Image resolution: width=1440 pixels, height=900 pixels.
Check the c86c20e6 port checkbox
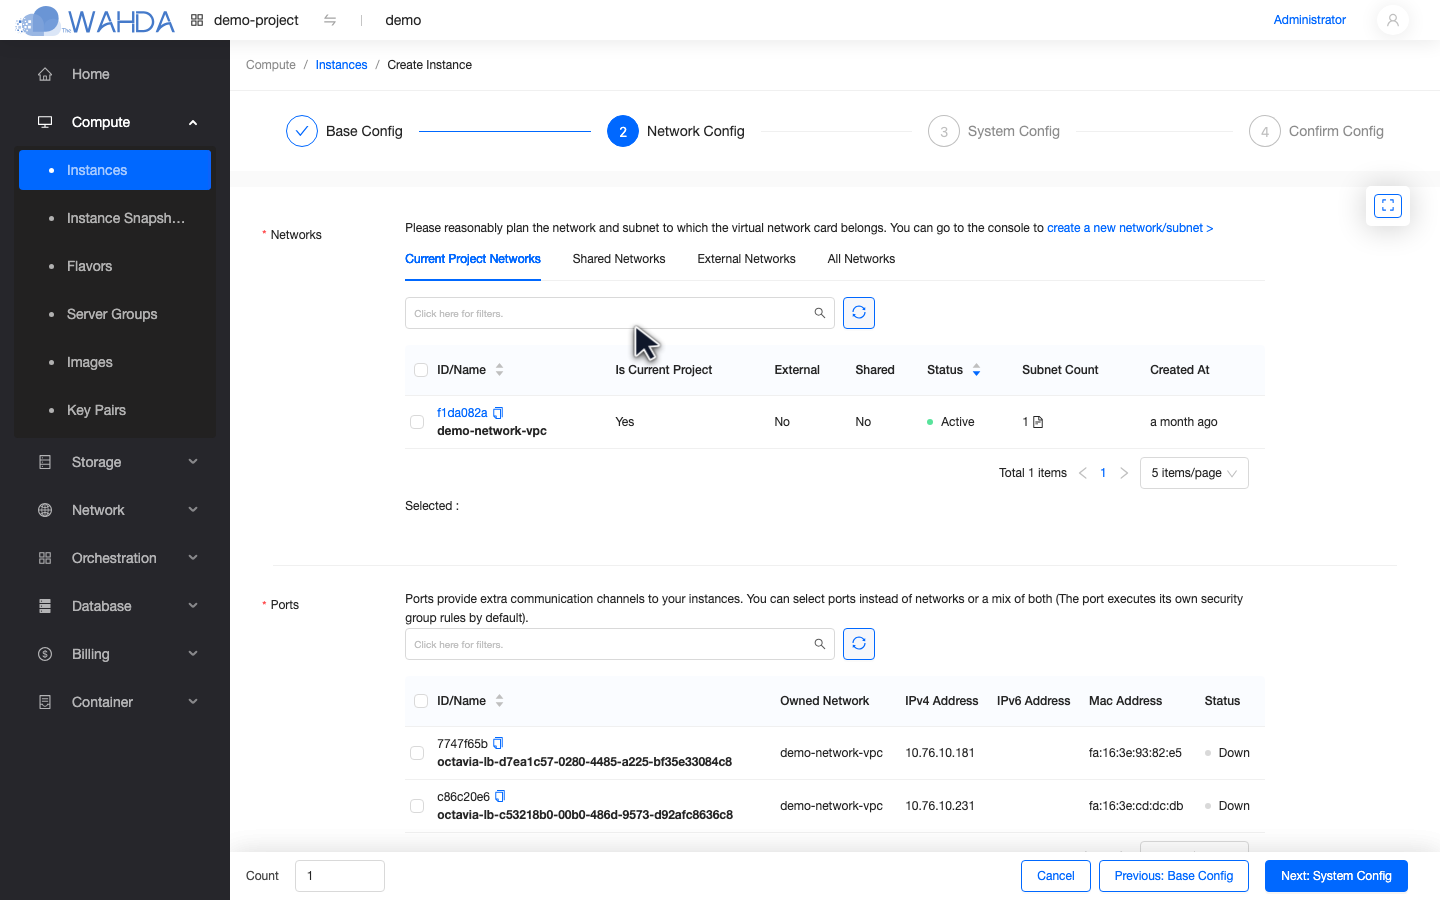coord(417,806)
